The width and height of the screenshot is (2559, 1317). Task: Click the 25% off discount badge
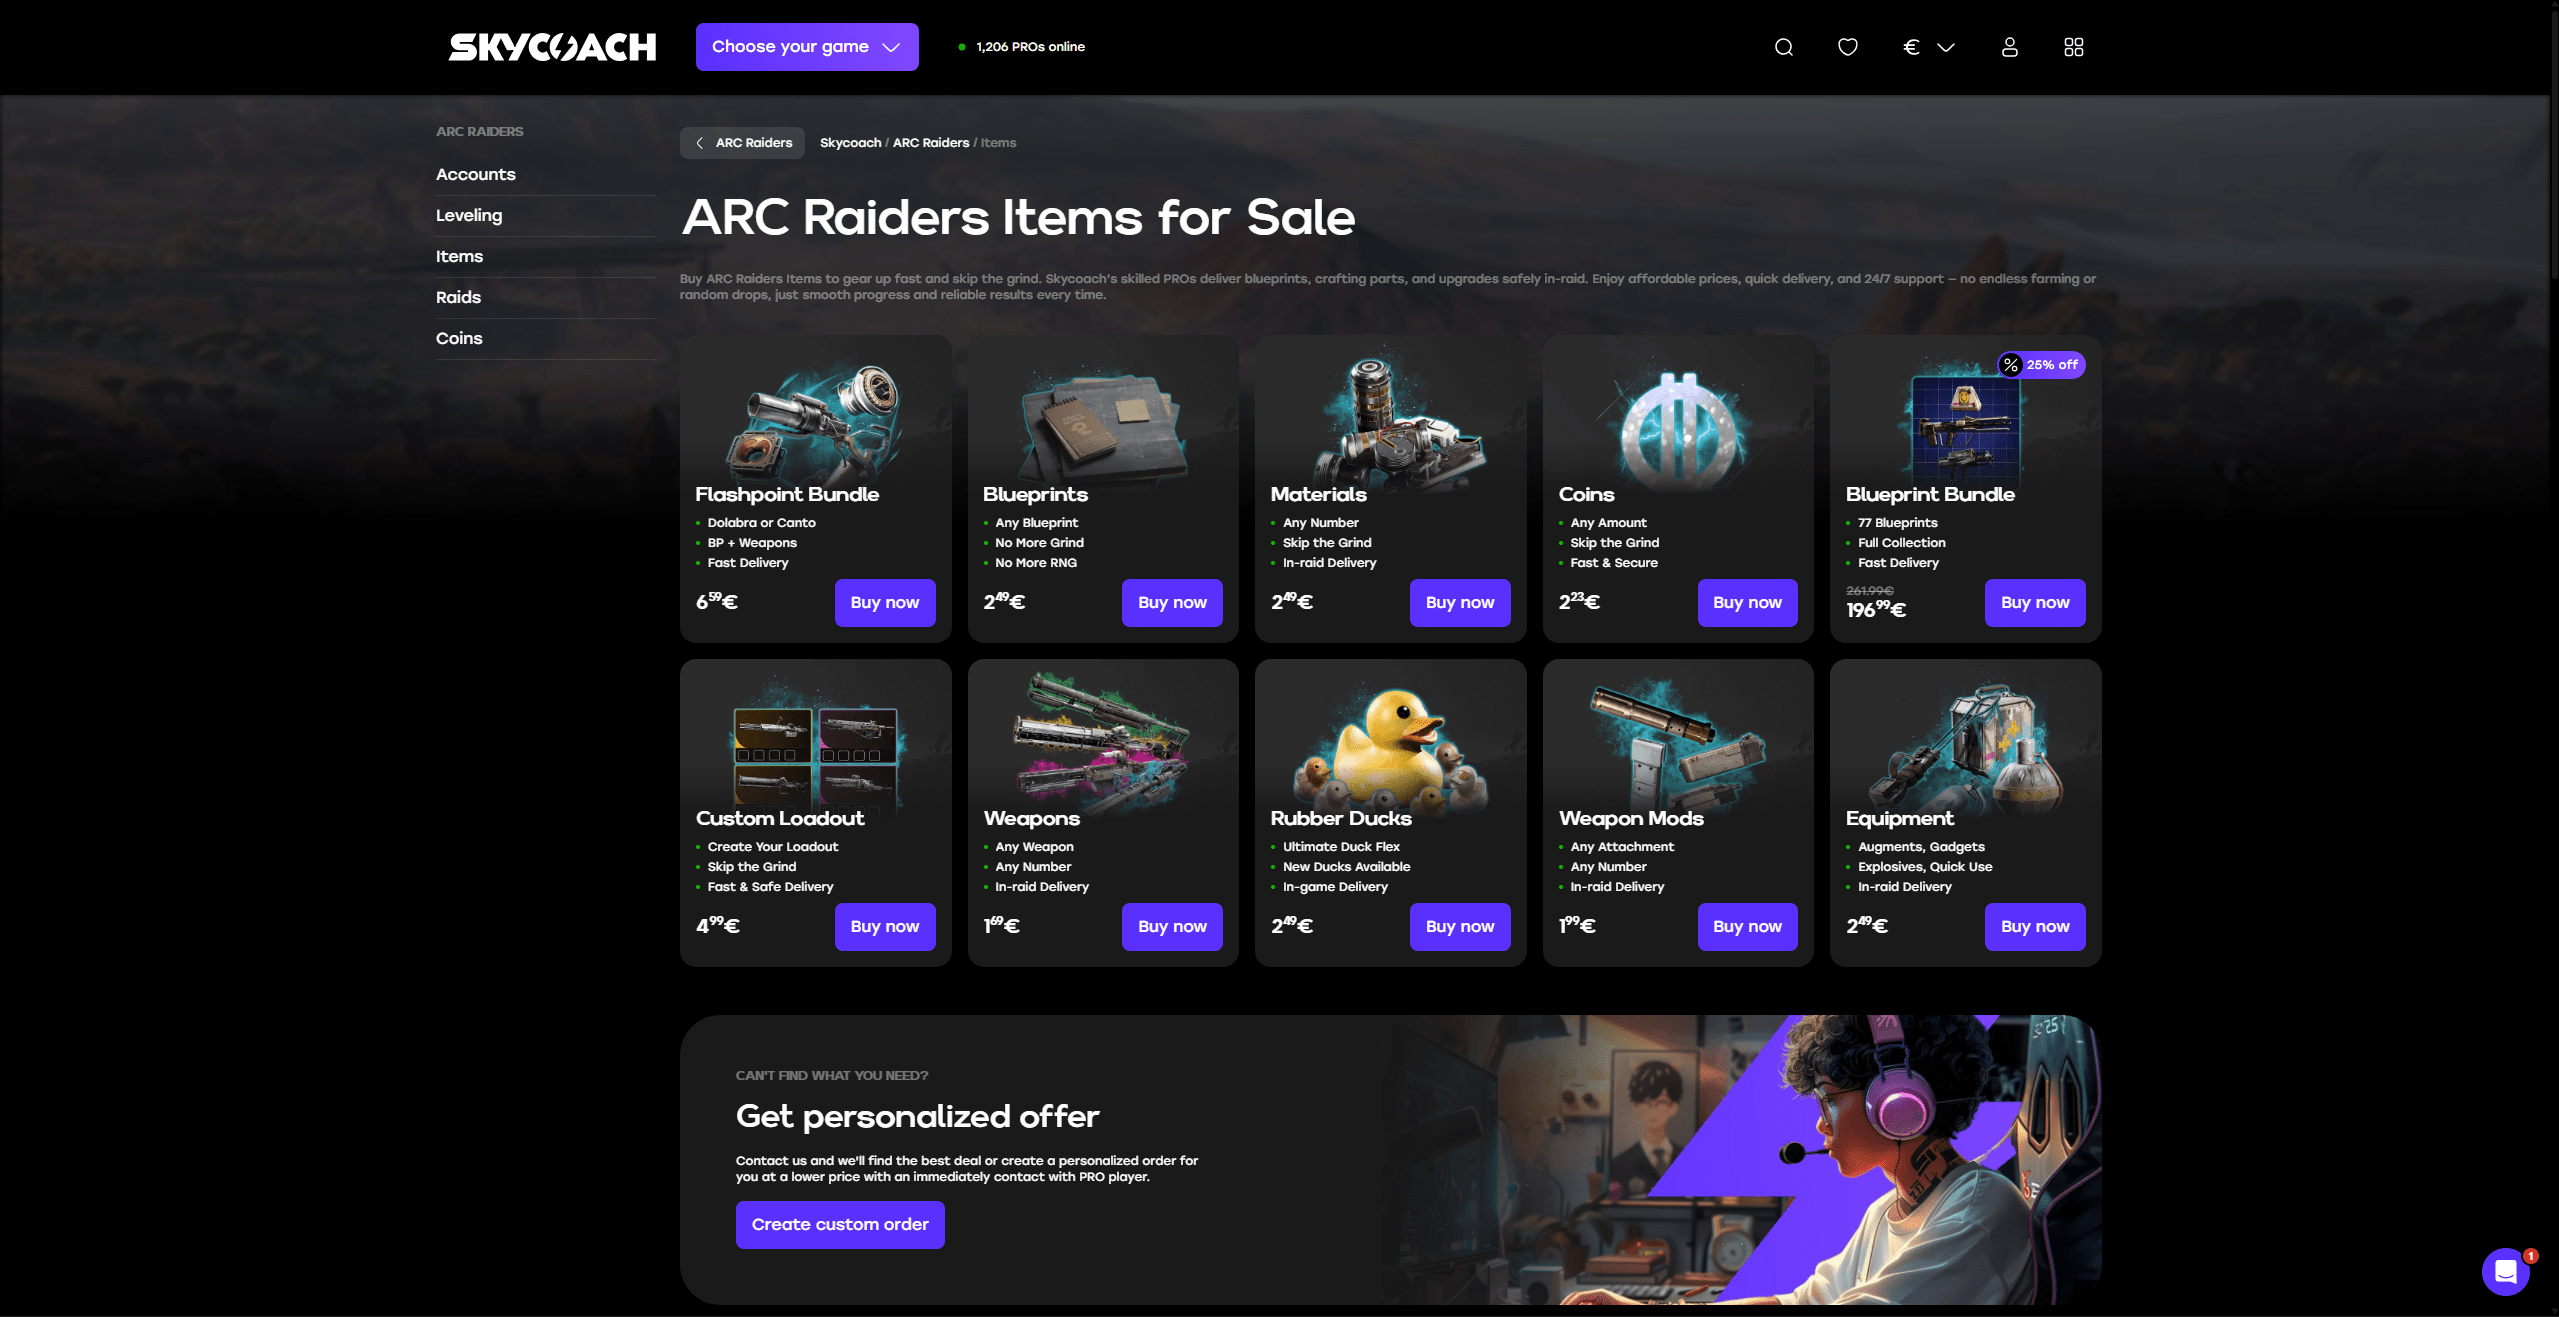(x=2041, y=365)
